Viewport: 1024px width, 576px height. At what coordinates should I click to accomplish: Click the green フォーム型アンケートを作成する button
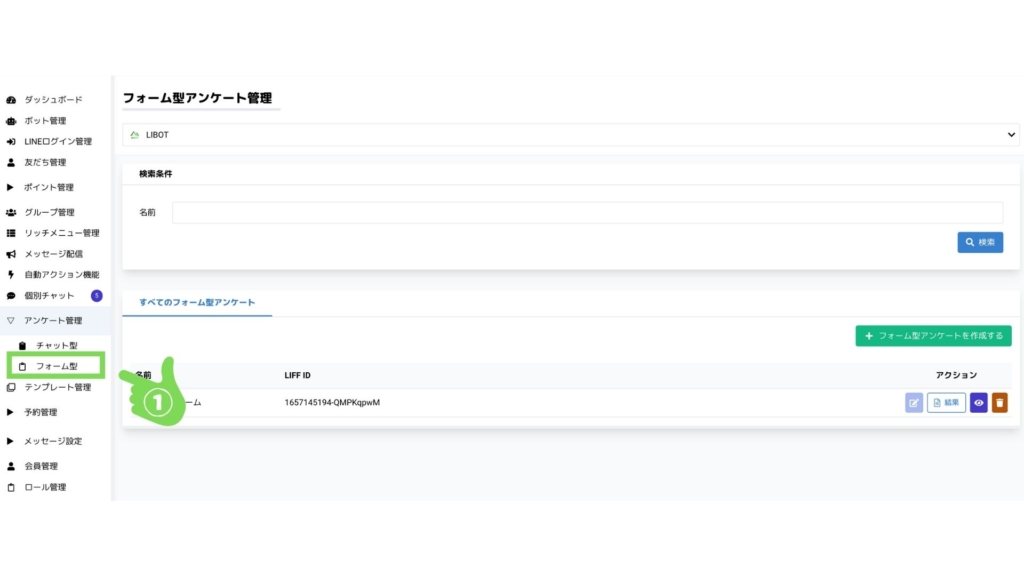tap(933, 336)
